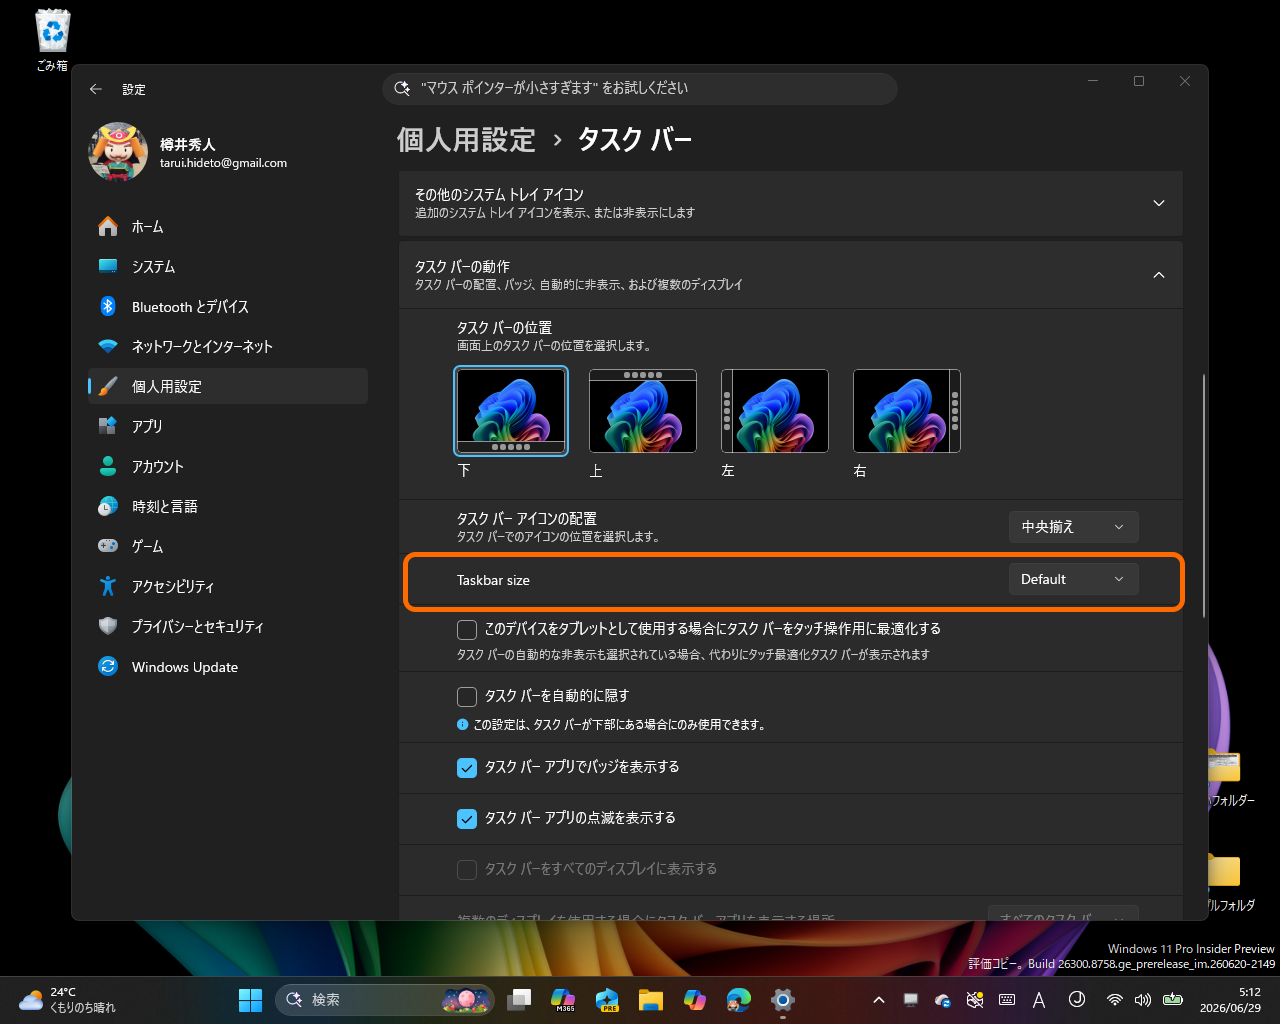Open the 中央揃え alignment dropdown
Screen dimensions: 1280x1024
1073,526
